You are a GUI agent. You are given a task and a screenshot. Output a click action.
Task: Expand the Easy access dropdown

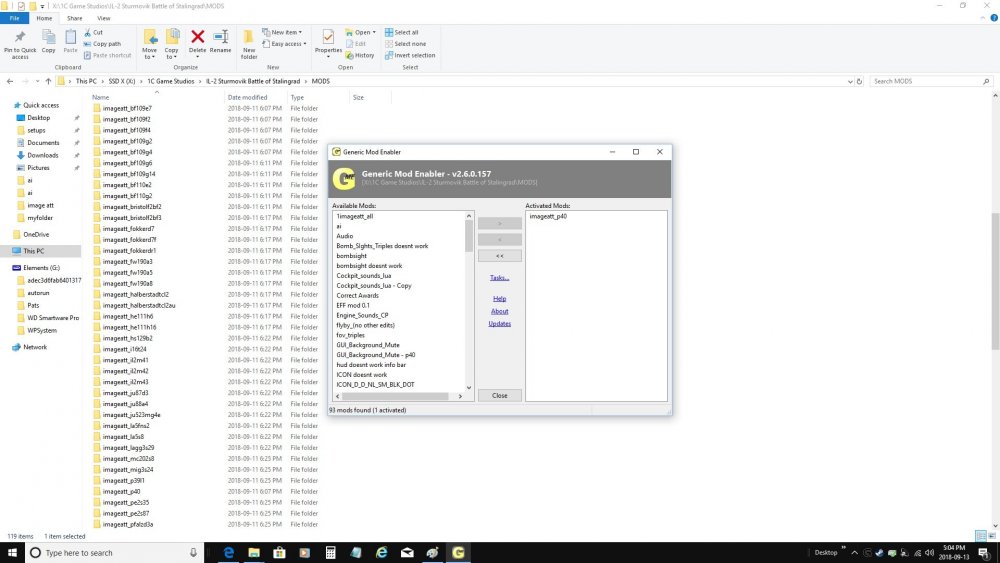(286, 44)
